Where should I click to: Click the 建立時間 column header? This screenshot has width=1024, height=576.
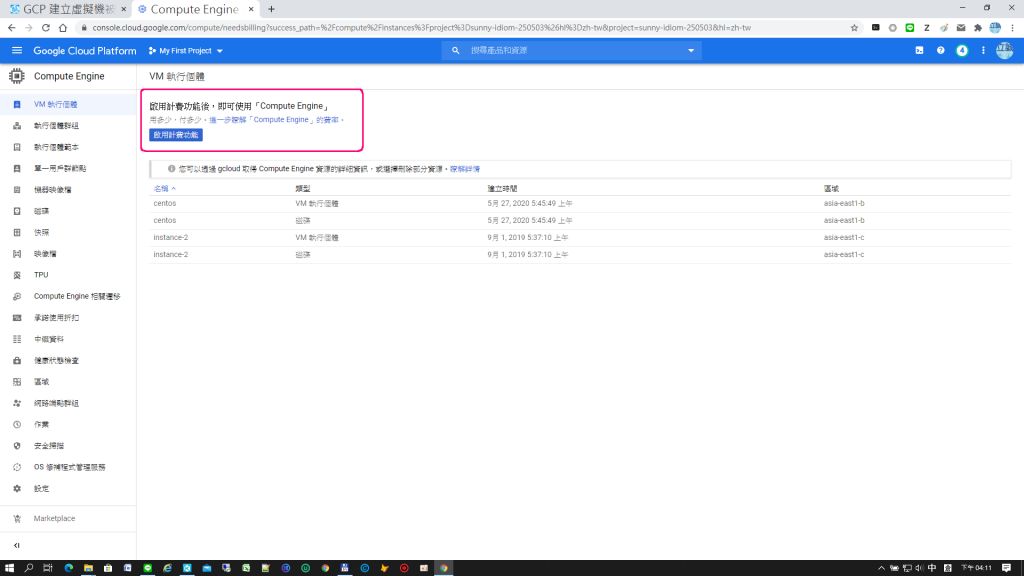(x=502, y=189)
